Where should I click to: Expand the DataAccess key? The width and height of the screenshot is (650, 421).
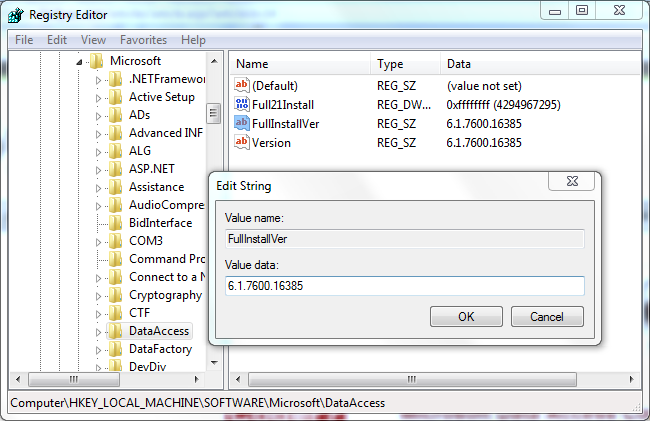(98, 332)
